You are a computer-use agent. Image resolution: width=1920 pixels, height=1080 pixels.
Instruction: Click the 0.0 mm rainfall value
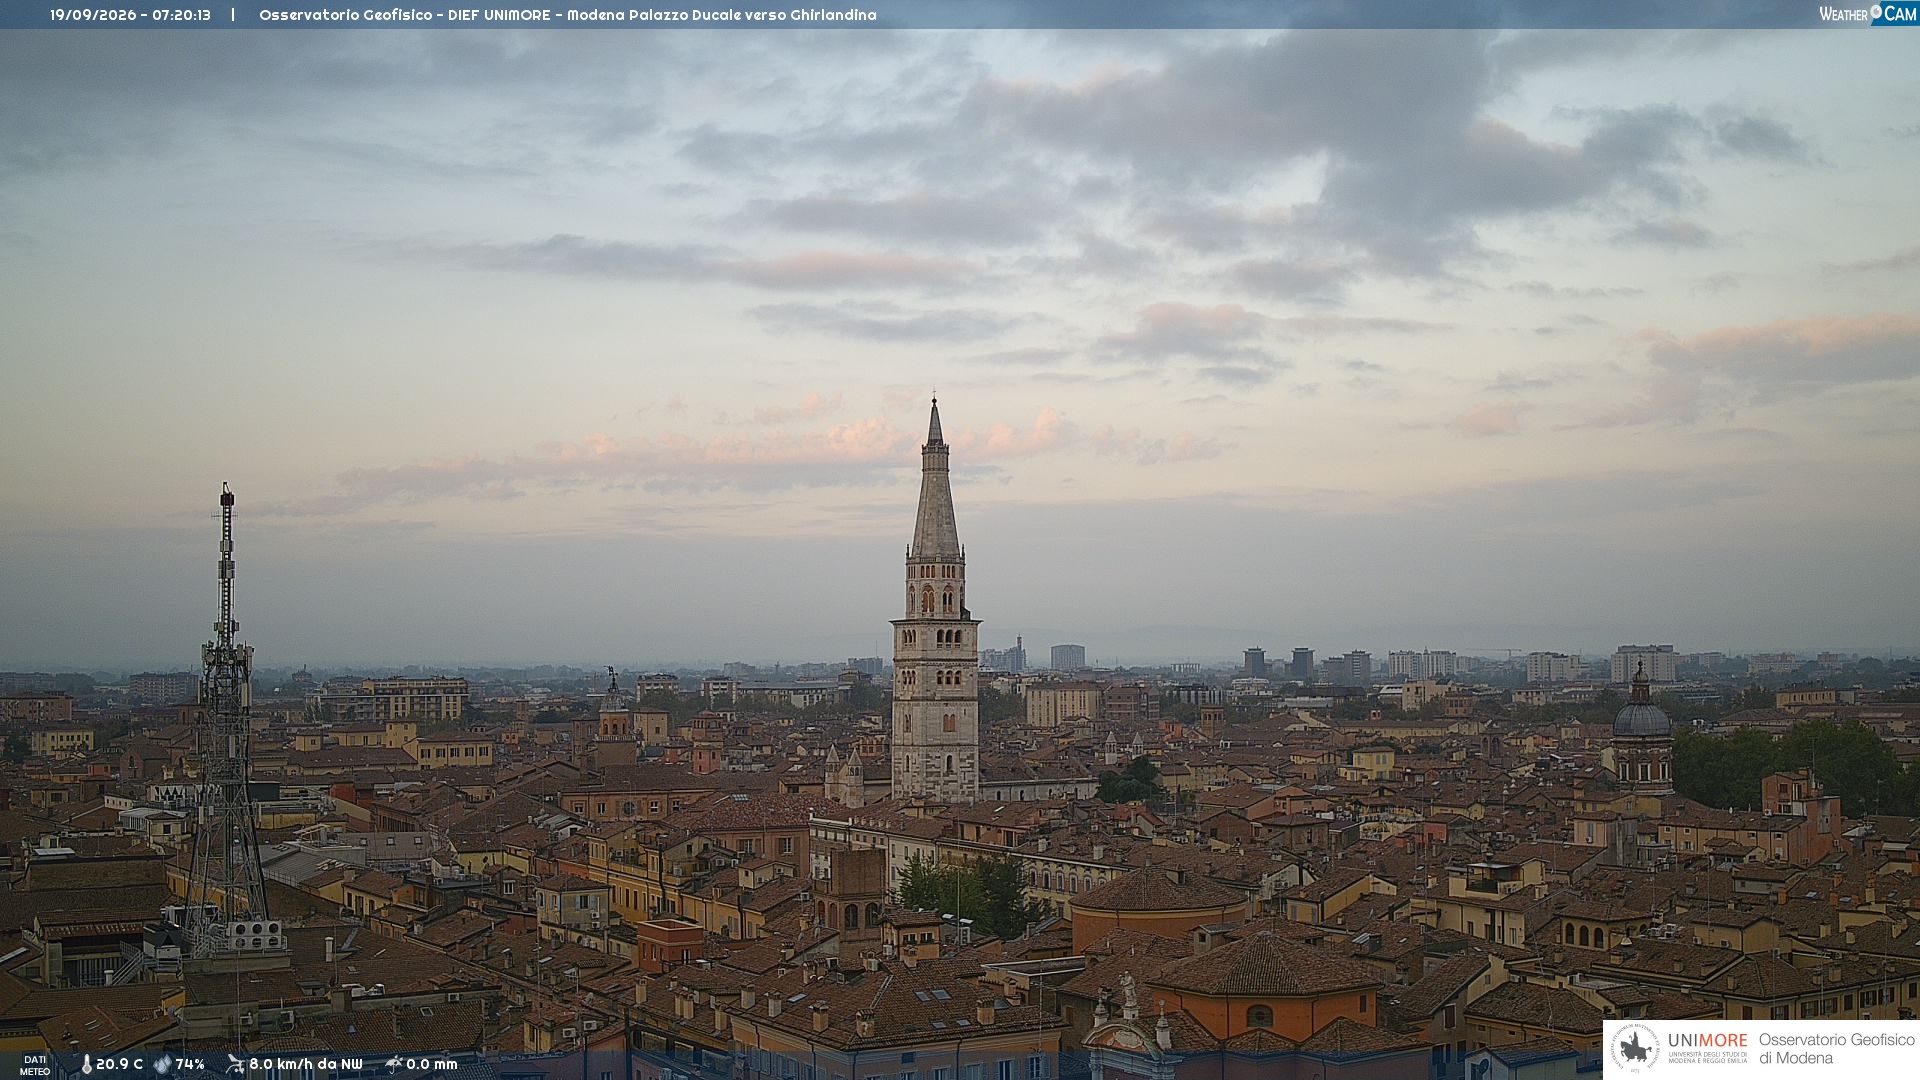432,1065
